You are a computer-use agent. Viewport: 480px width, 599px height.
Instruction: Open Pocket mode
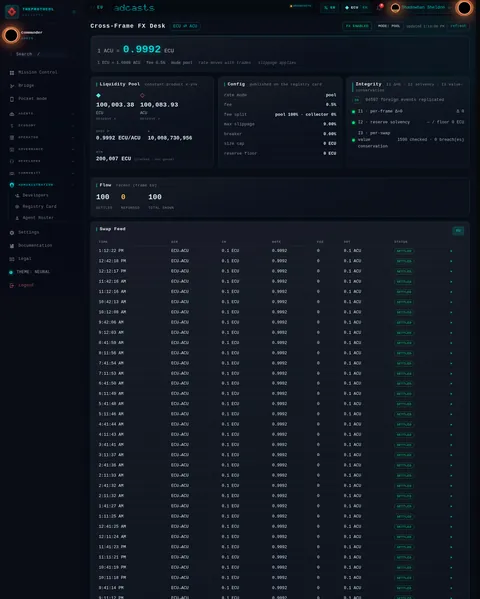point(32,99)
